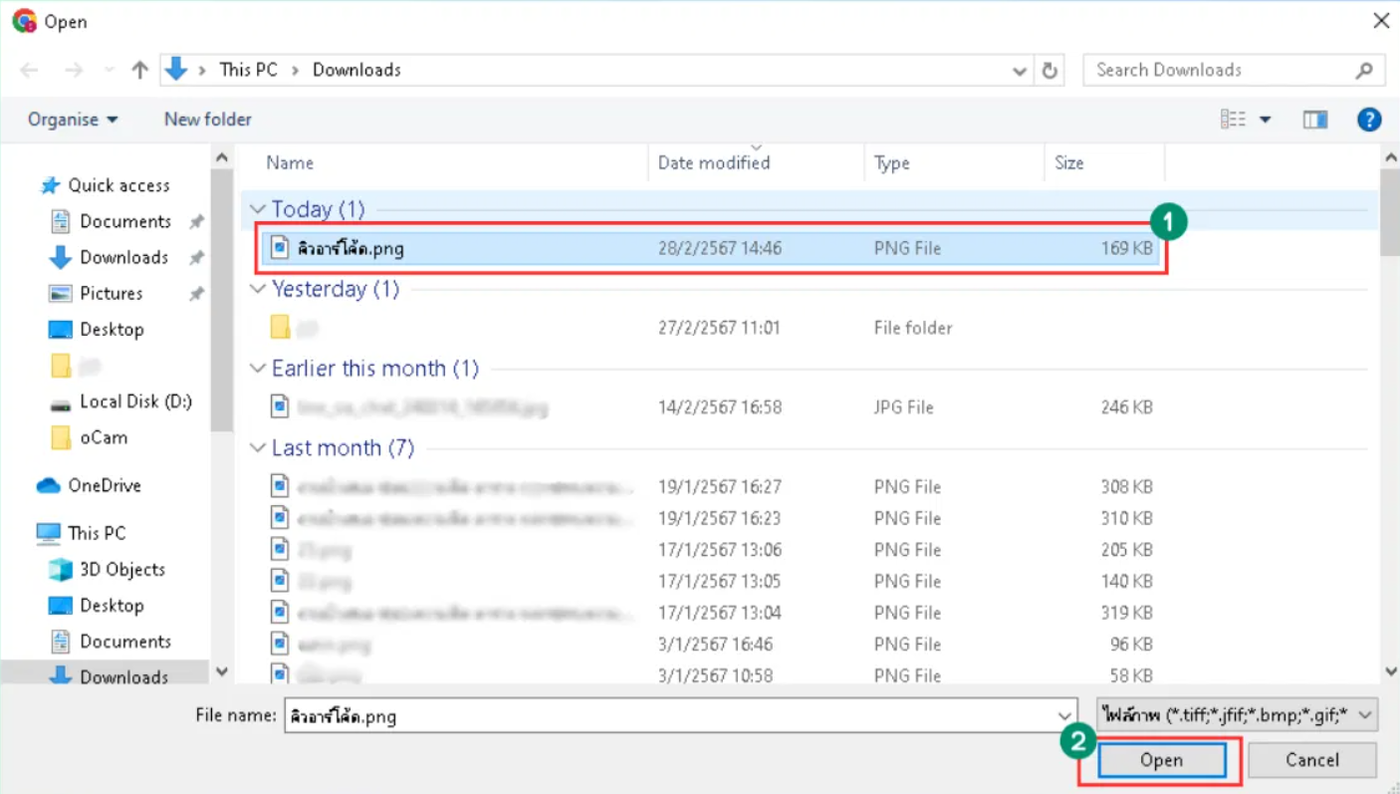Open Desktop under This PC

[97, 605]
